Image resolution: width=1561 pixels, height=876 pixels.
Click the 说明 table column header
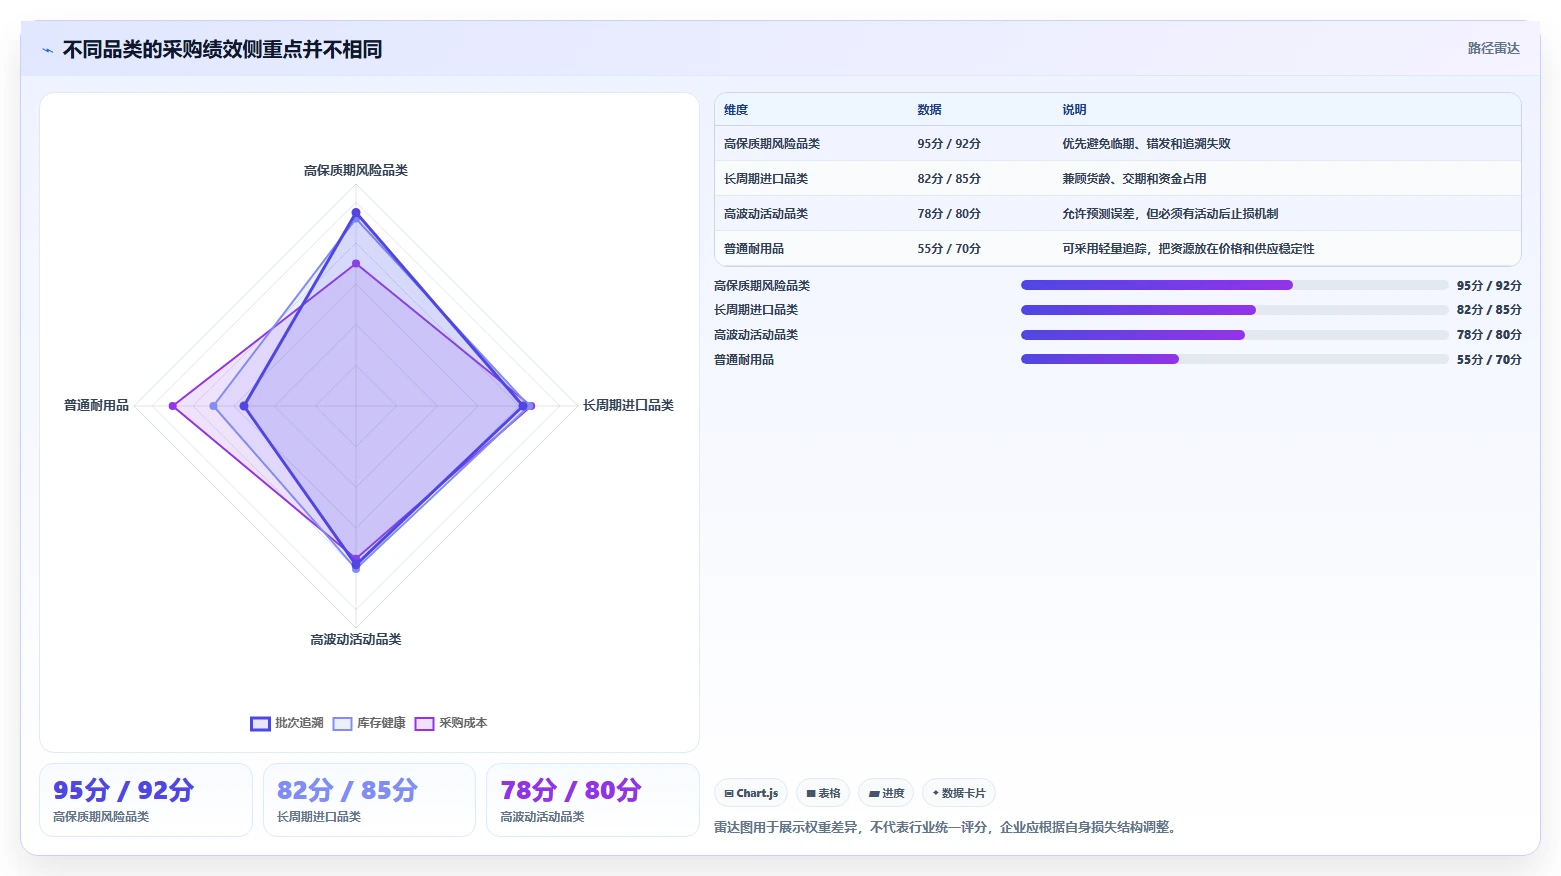click(1074, 110)
